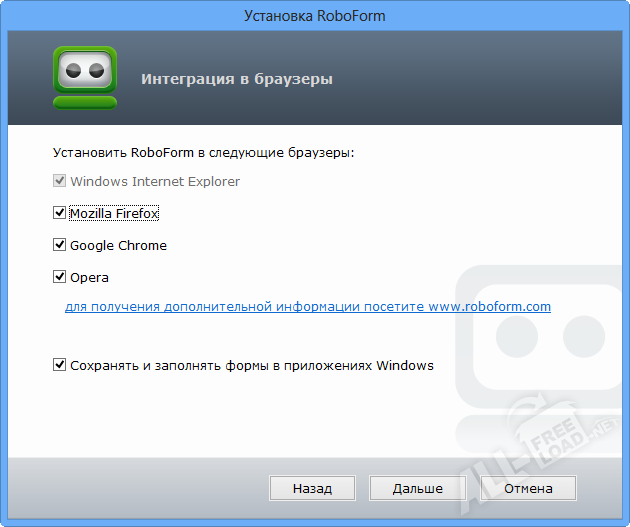
Task: Click the 'Opera' label text
Action: [x=89, y=277]
